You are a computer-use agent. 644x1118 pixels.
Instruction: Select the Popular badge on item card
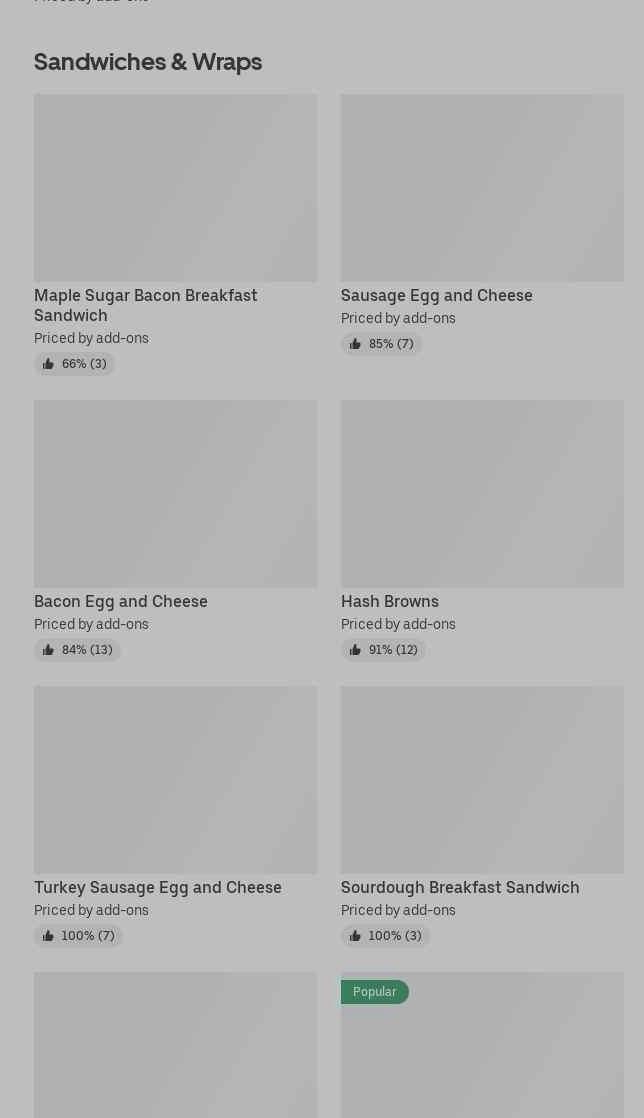click(374, 992)
